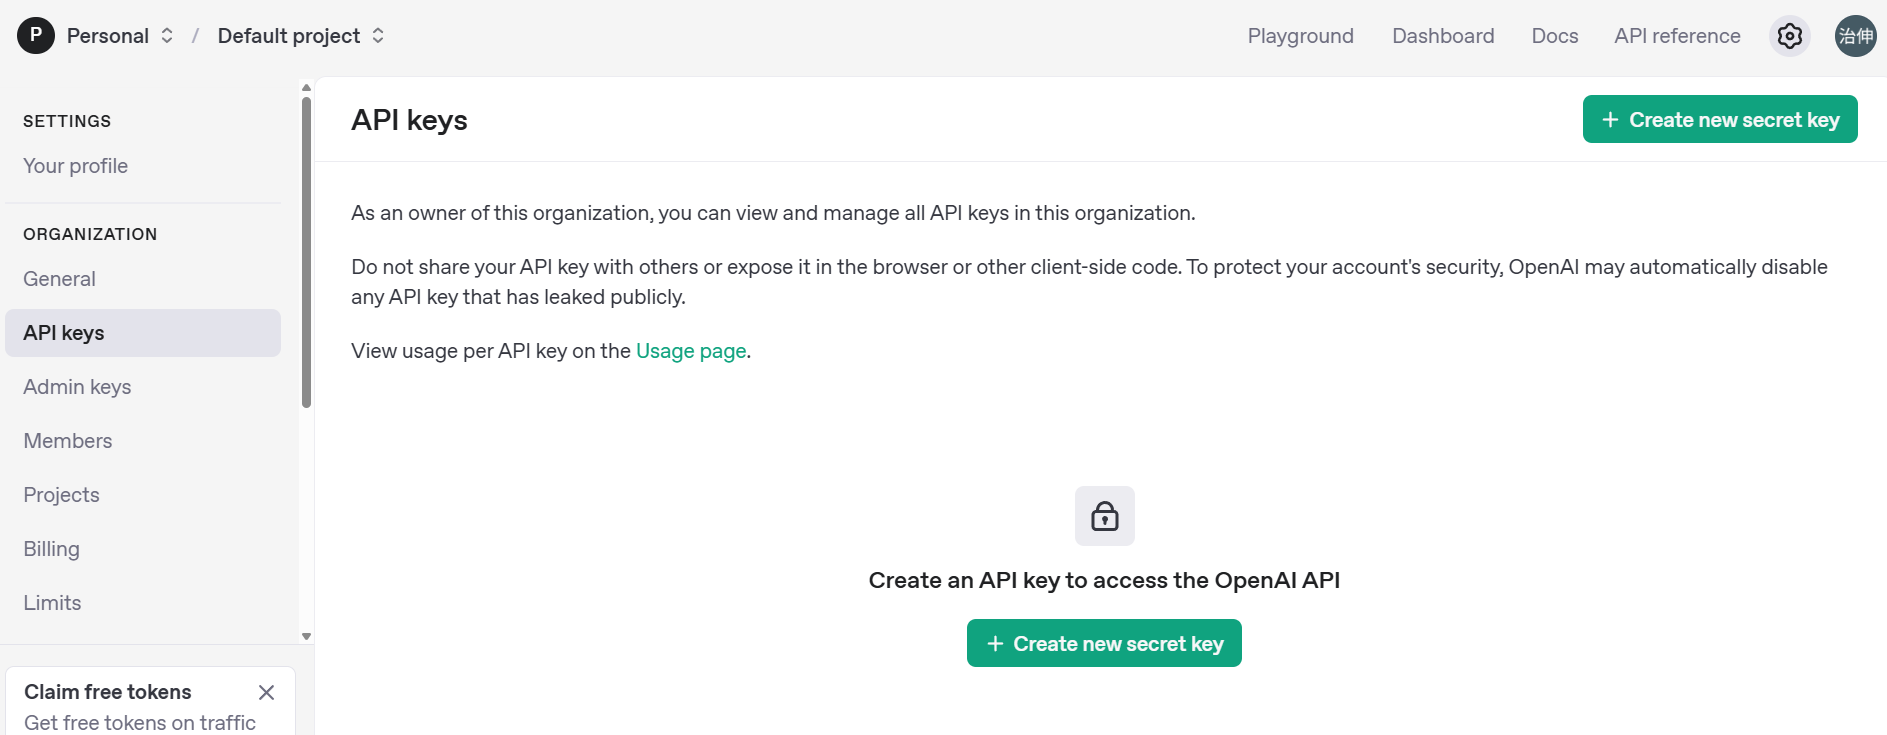This screenshot has width=1887, height=735.
Task: Click the 'Create an API key to access' text
Action: (1104, 580)
